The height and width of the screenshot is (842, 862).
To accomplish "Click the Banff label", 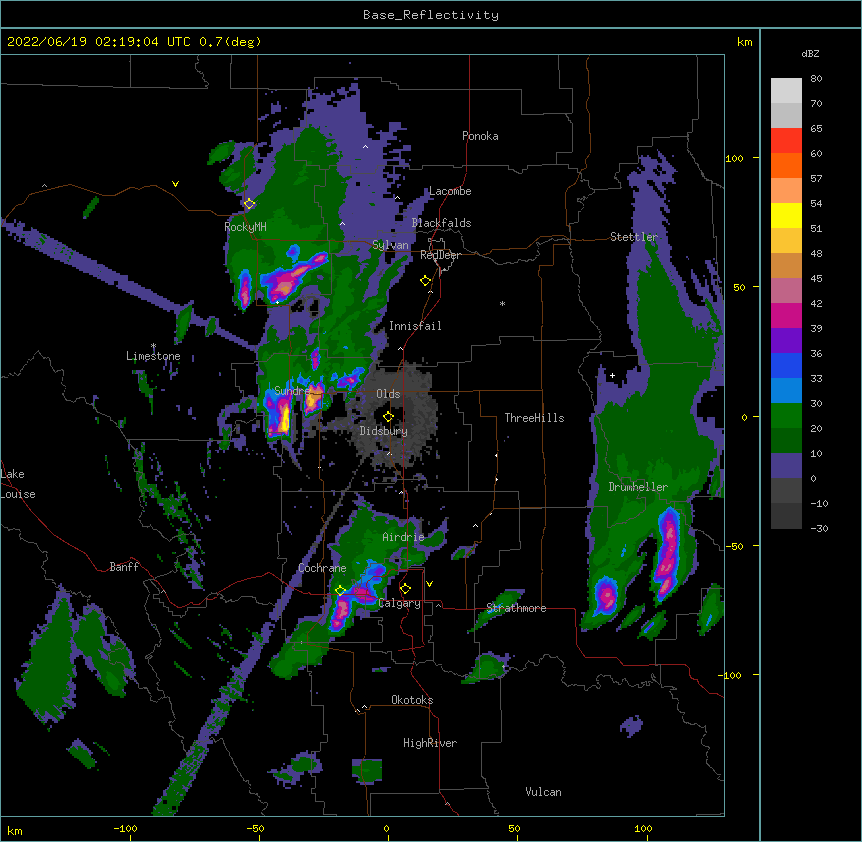I will 124,567.
